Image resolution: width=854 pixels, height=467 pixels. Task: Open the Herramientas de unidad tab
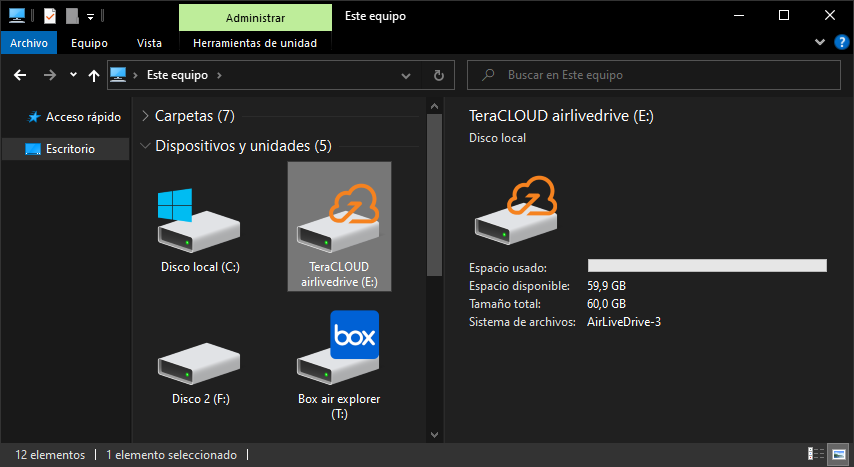click(x=255, y=43)
